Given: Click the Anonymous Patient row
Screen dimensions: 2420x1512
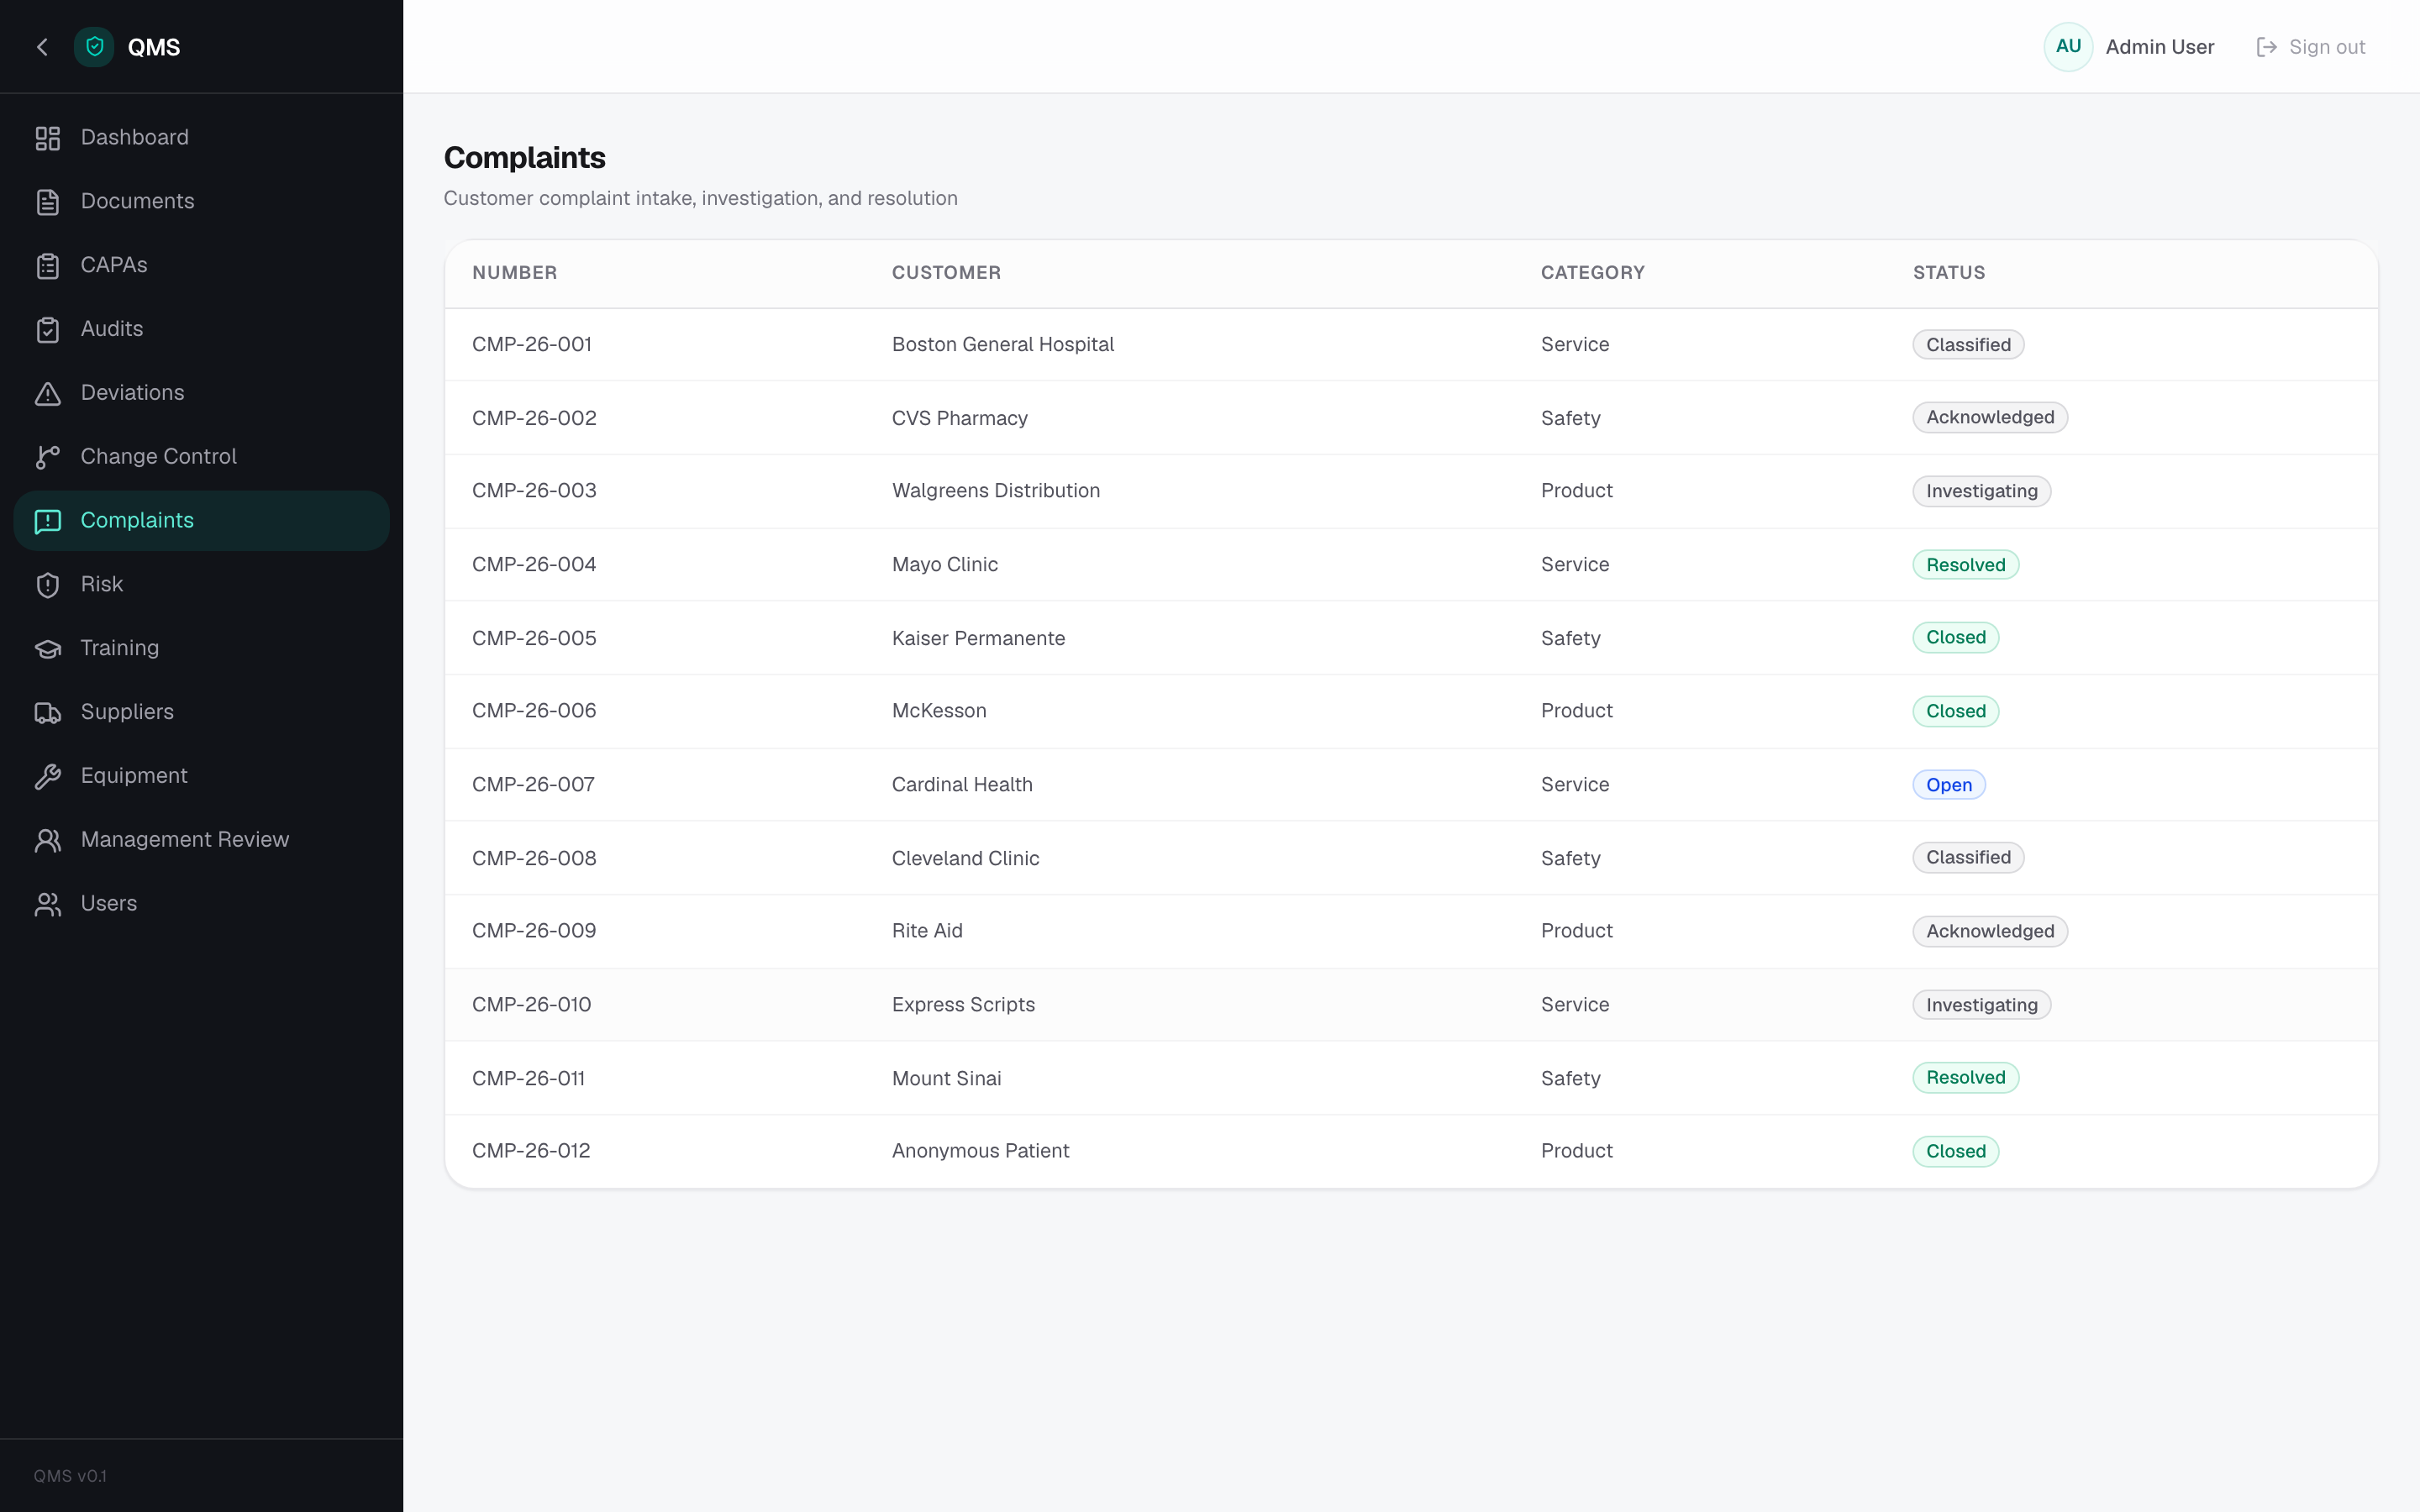Looking at the screenshot, I should 1411,1151.
